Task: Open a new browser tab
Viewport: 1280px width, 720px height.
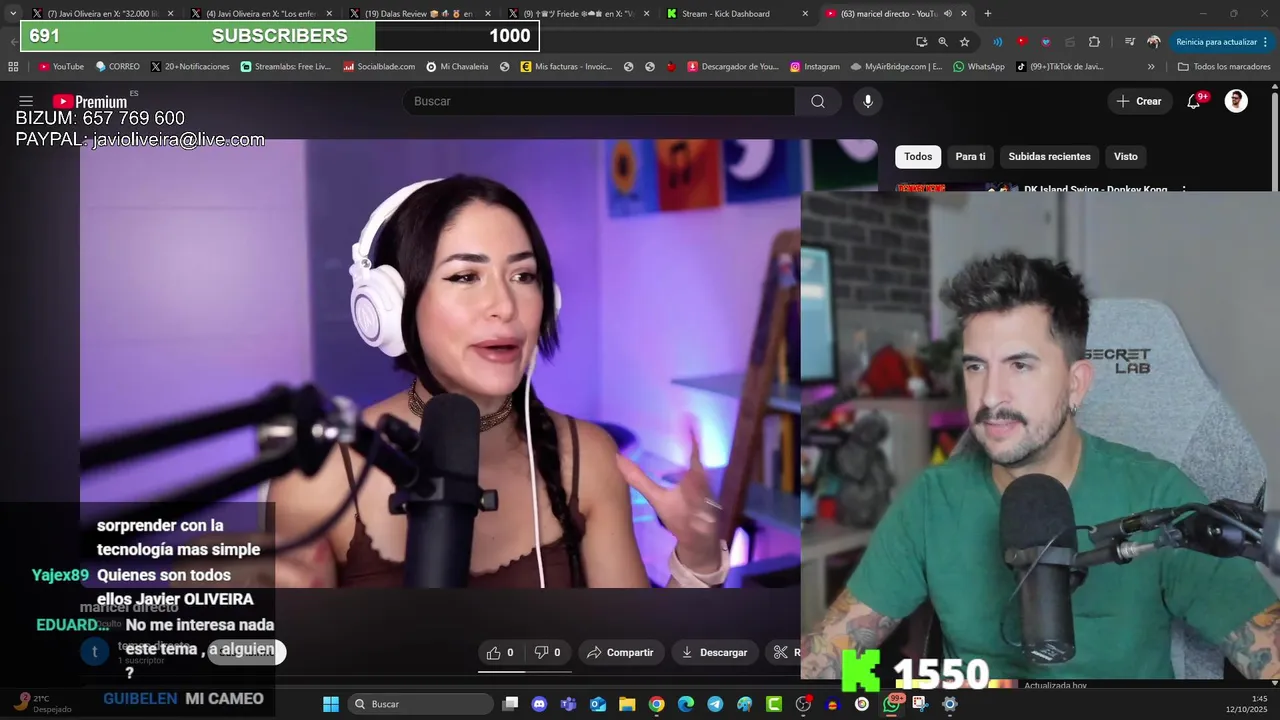Action: (x=988, y=14)
